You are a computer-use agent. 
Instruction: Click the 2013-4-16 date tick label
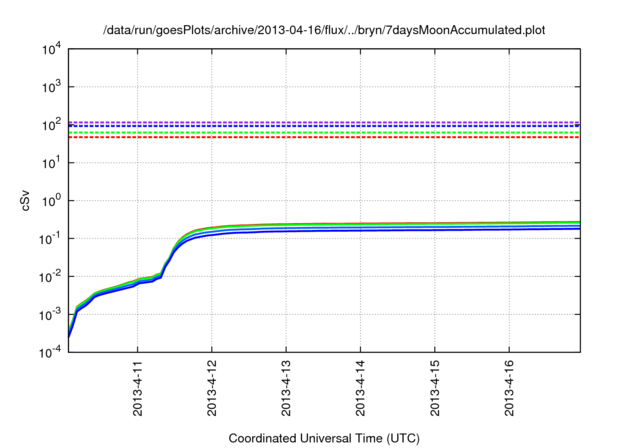click(x=509, y=388)
